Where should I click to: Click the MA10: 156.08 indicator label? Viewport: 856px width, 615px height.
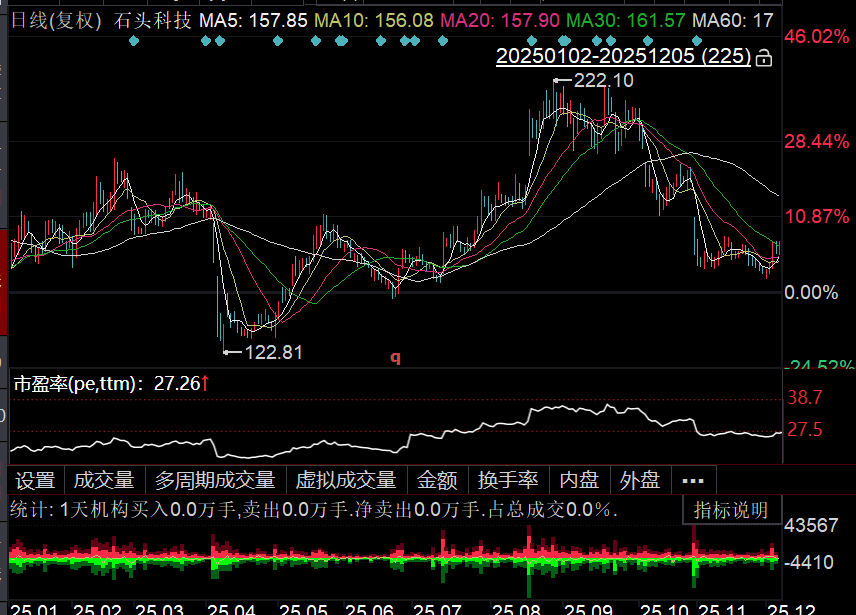point(374,21)
